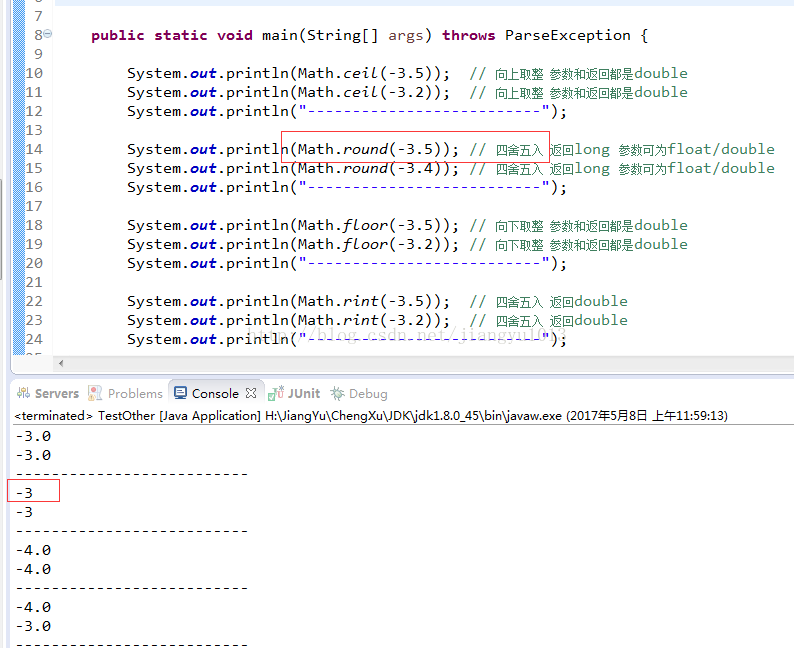This screenshot has height=648, width=794.
Task: Click the Debug bug icon
Action: coord(337,393)
